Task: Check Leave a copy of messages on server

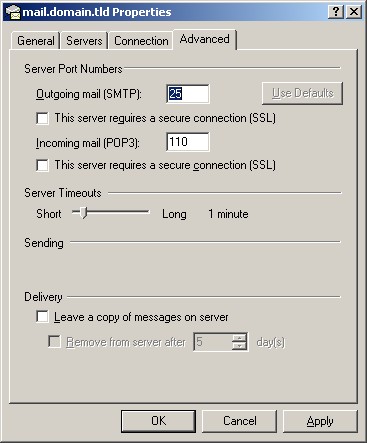Action: (x=42, y=317)
